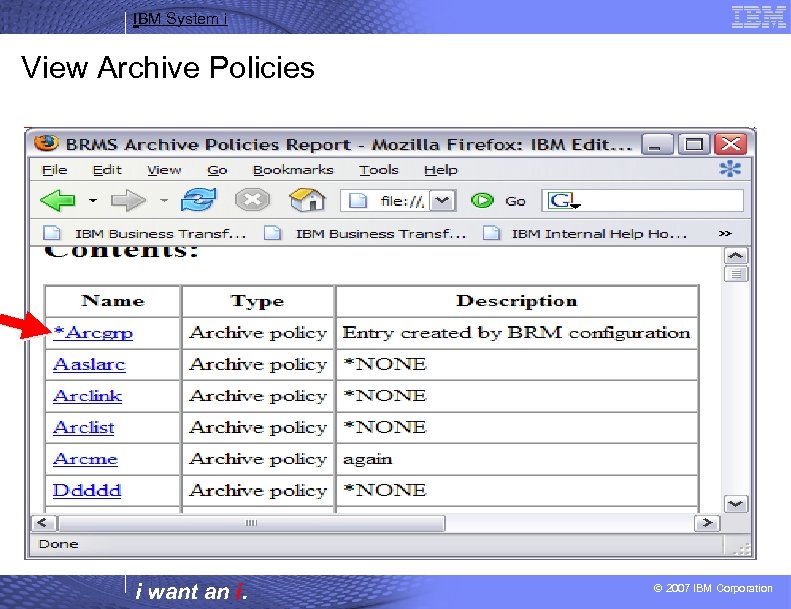
Task: Open the Back button history dropdown
Action: tap(93, 201)
